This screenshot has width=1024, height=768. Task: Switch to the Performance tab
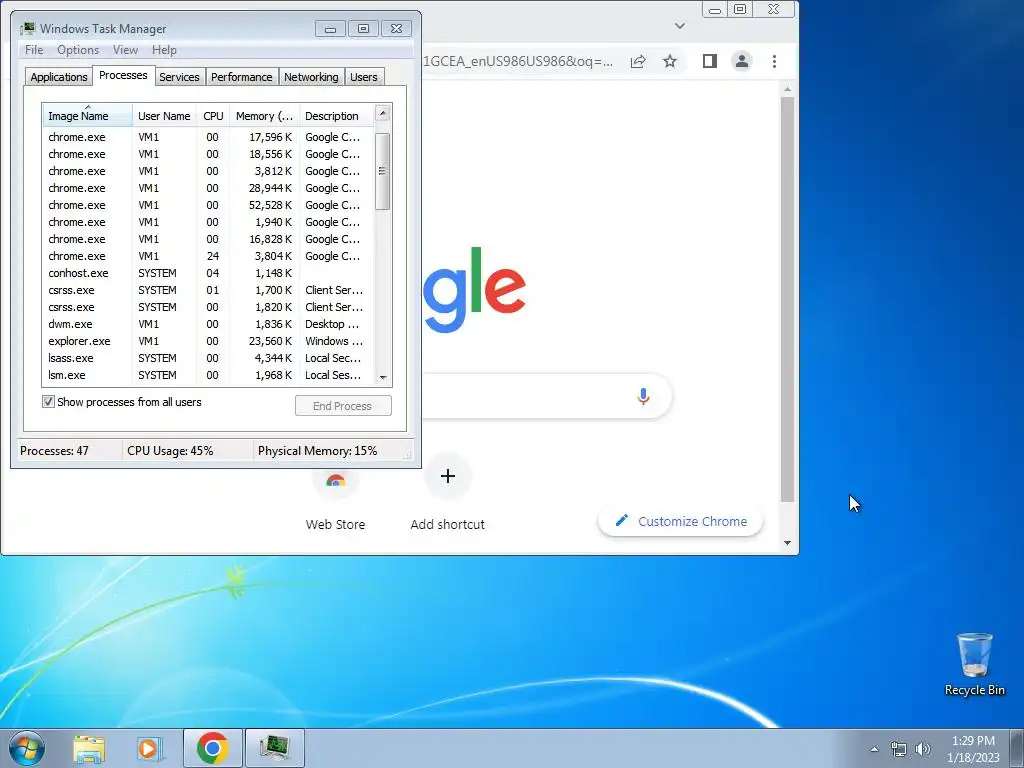242,77
